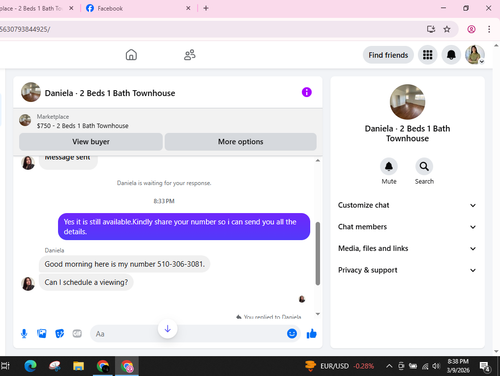Search in conversation magnifier icon
The height and width of the screenshot is (376, 500).
(x=424, y=166)
